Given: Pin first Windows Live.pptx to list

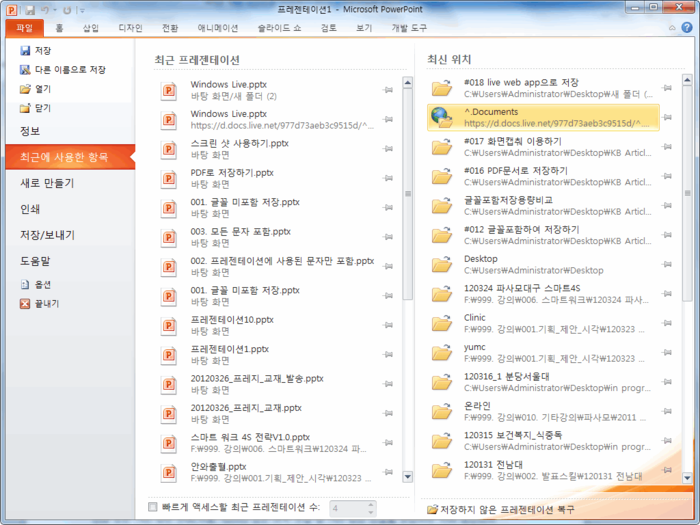Looking at the screenshot, I should click(388, 90).
